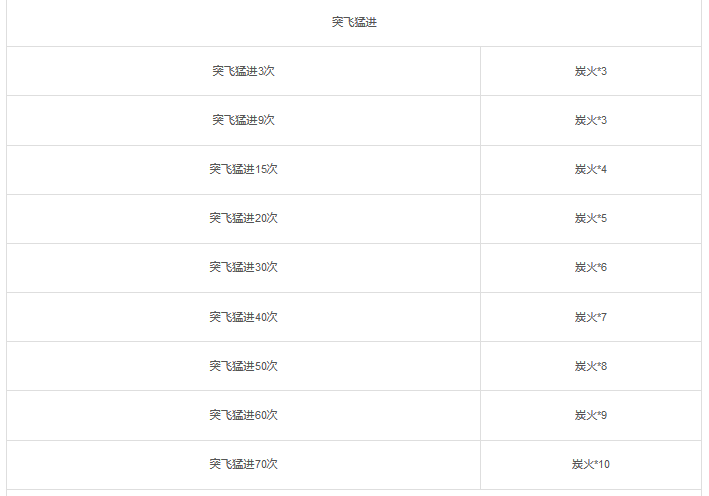Image resolution: width=709 pixels, height=496 pixels.
Task: Select the 突飞猛进30次 cell
Action: point(243,267)
